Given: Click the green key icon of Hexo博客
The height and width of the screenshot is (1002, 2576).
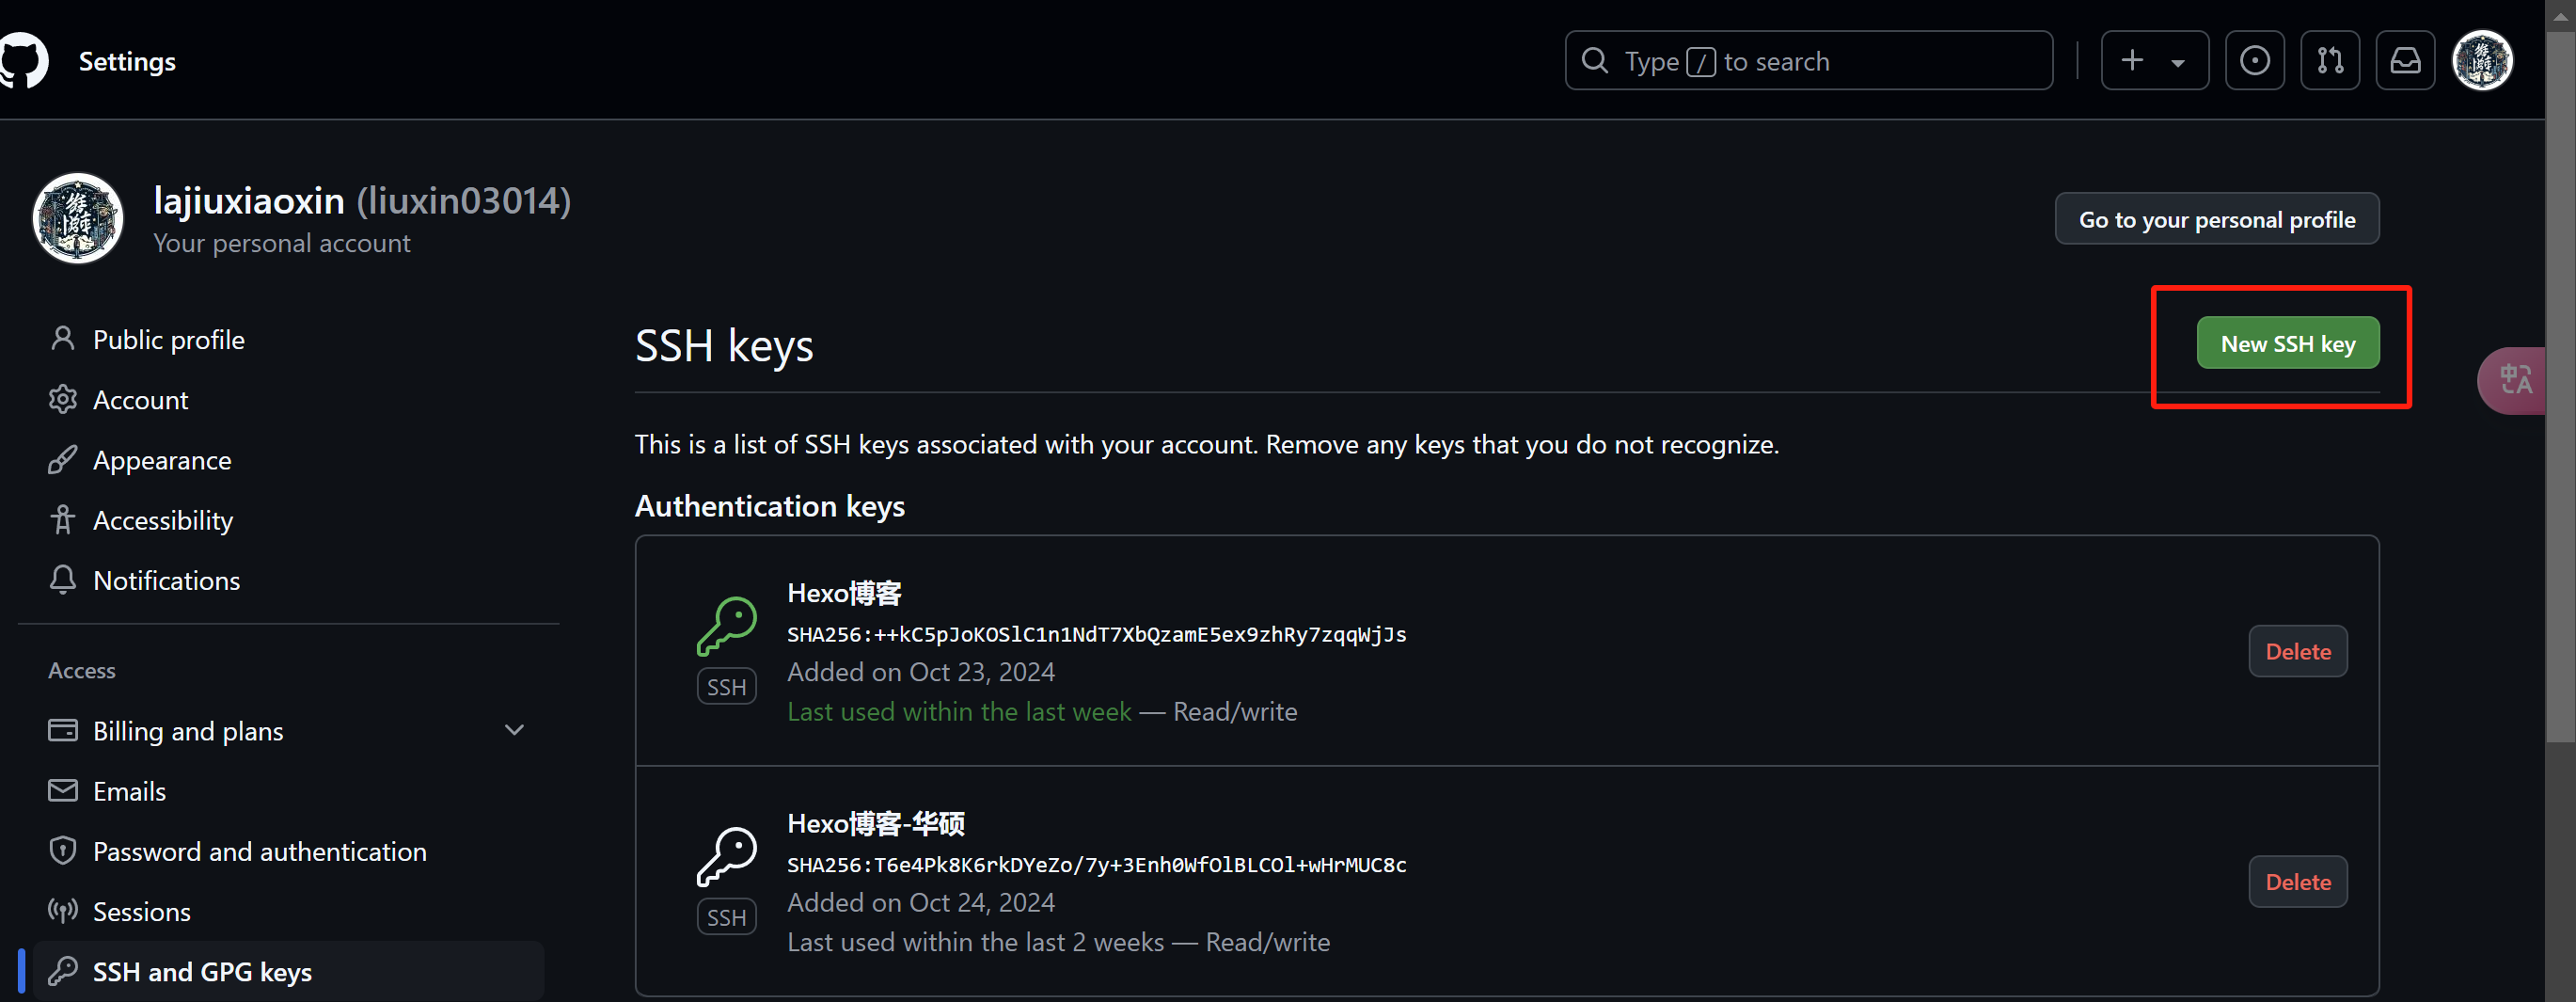Looking at the screenshot, I should pyautogui.click(x=727, y=626).
